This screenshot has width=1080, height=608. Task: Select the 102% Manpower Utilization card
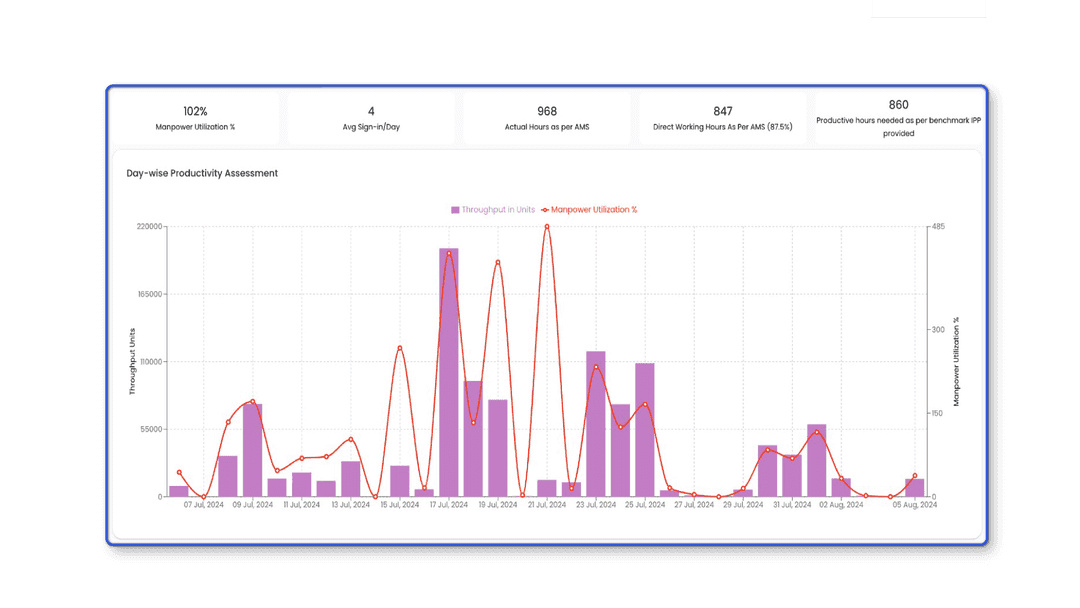coord(195,118)
